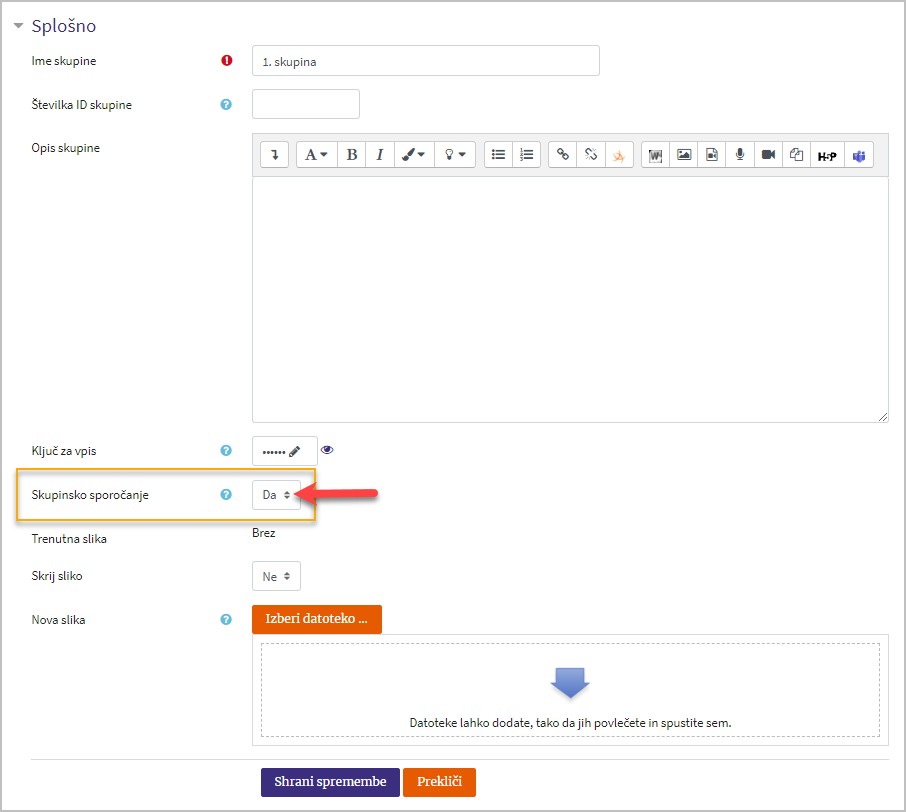Collapse the Splošno section
Screen dimensions: 906x812
tap(18, 25)
